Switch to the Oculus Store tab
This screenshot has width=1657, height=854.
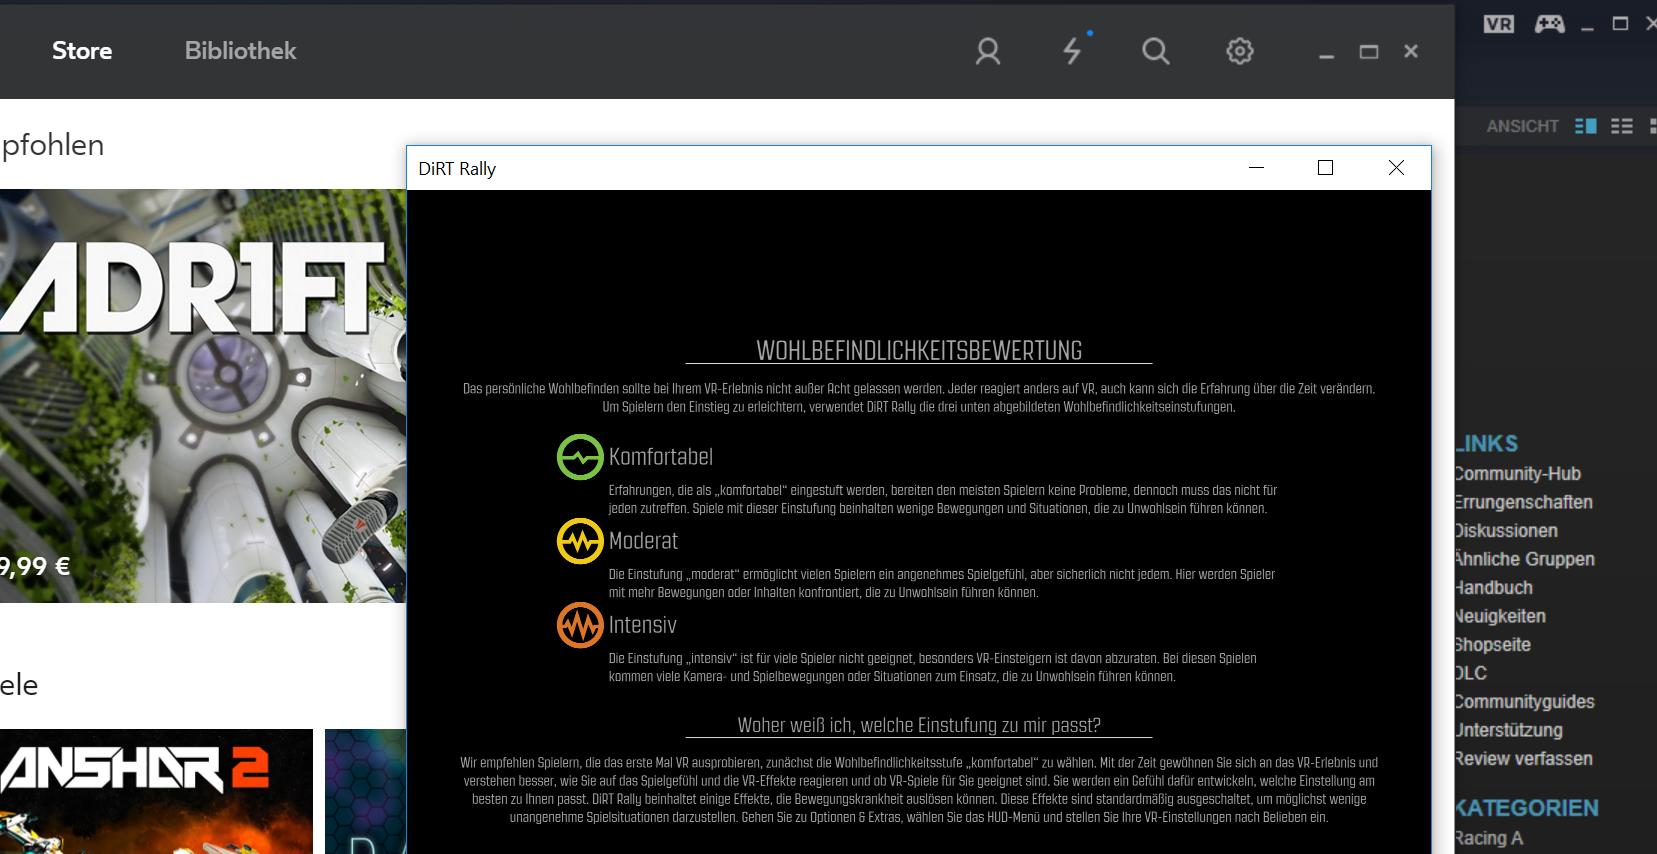[x=82, y=51]
